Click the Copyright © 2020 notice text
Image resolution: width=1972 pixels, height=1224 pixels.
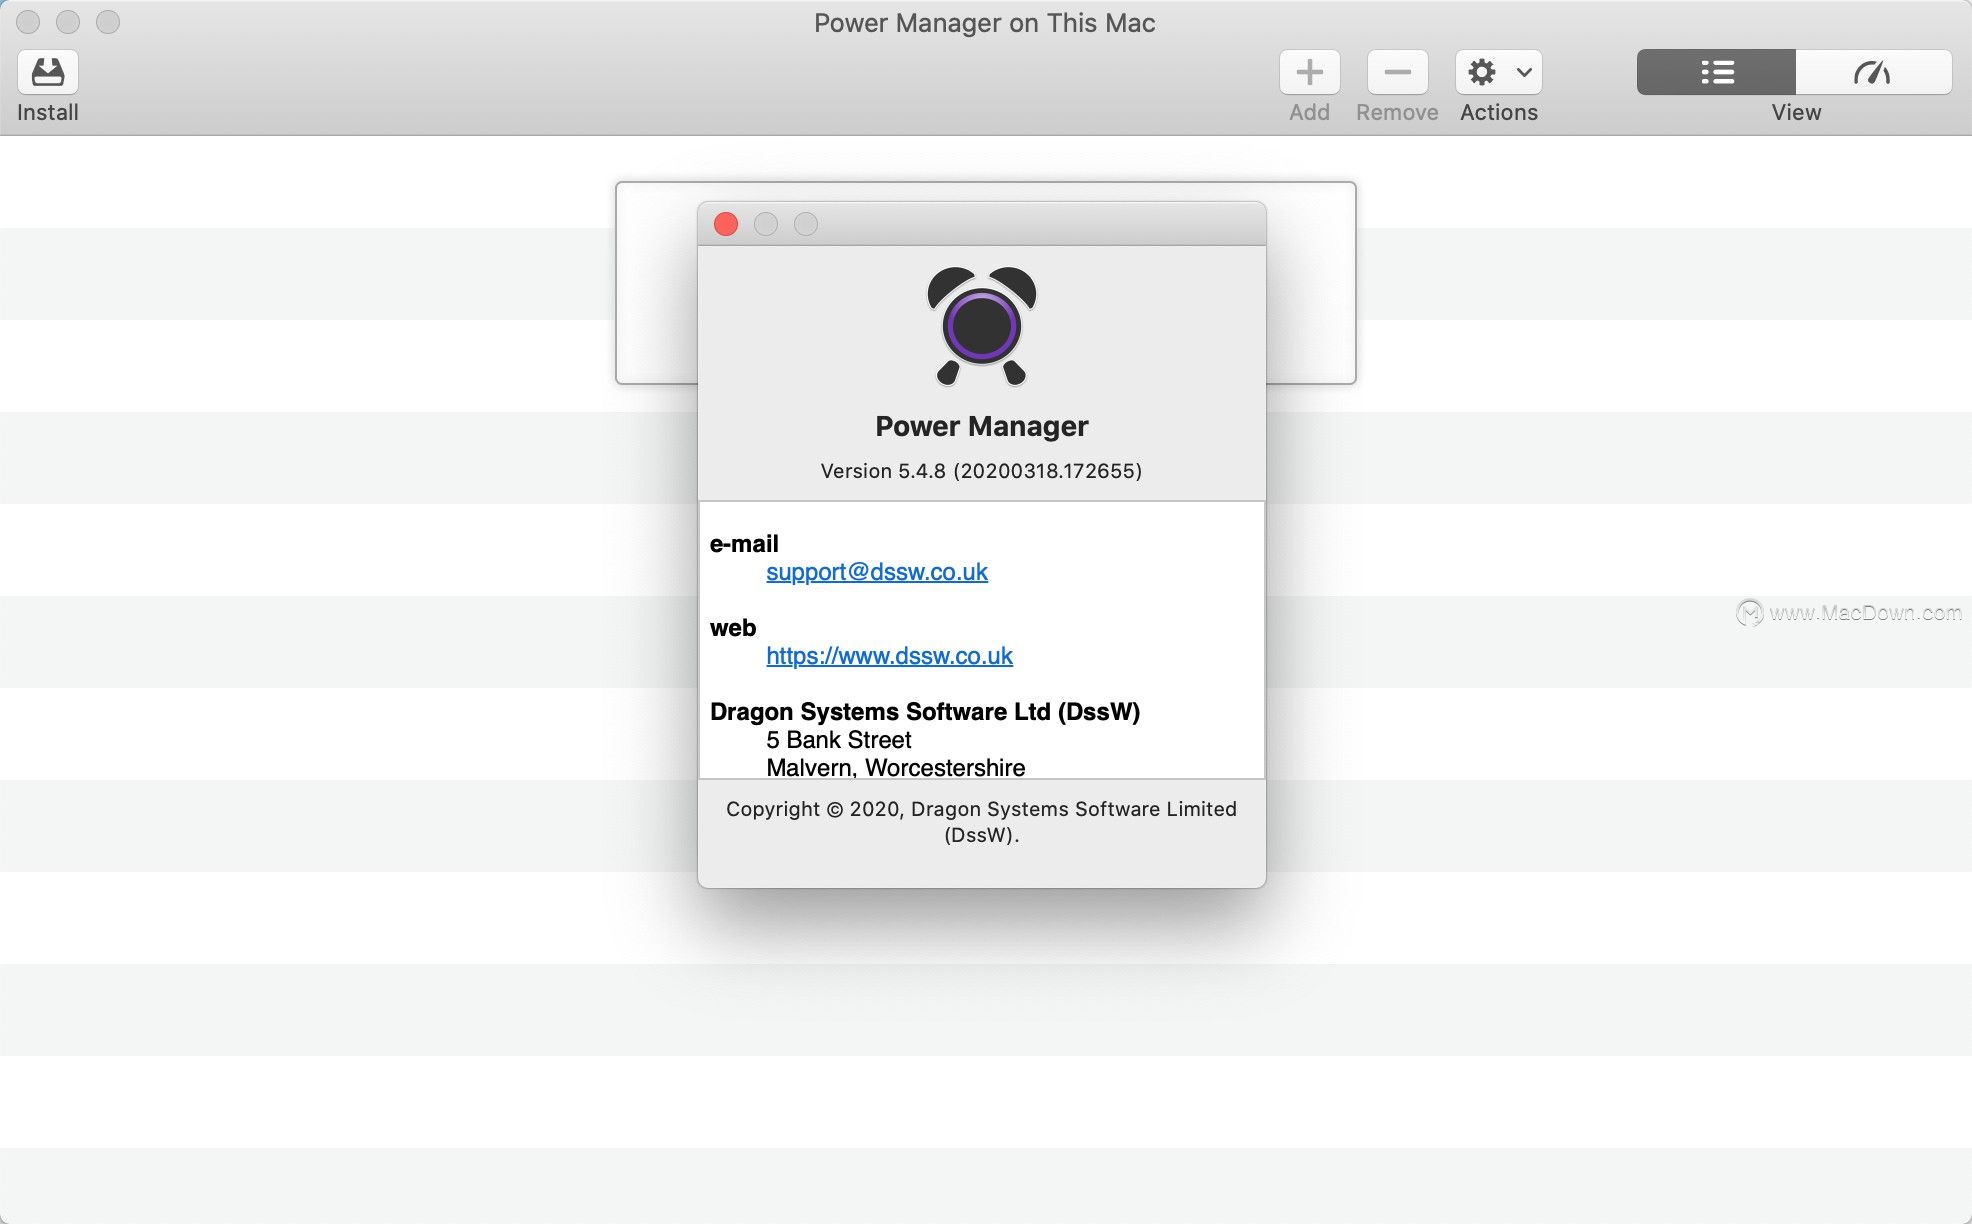(x=981, y=822)
